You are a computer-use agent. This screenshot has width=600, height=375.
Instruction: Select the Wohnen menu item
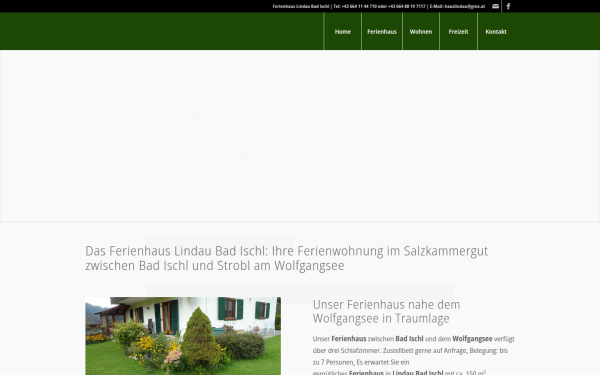(421, 31)
